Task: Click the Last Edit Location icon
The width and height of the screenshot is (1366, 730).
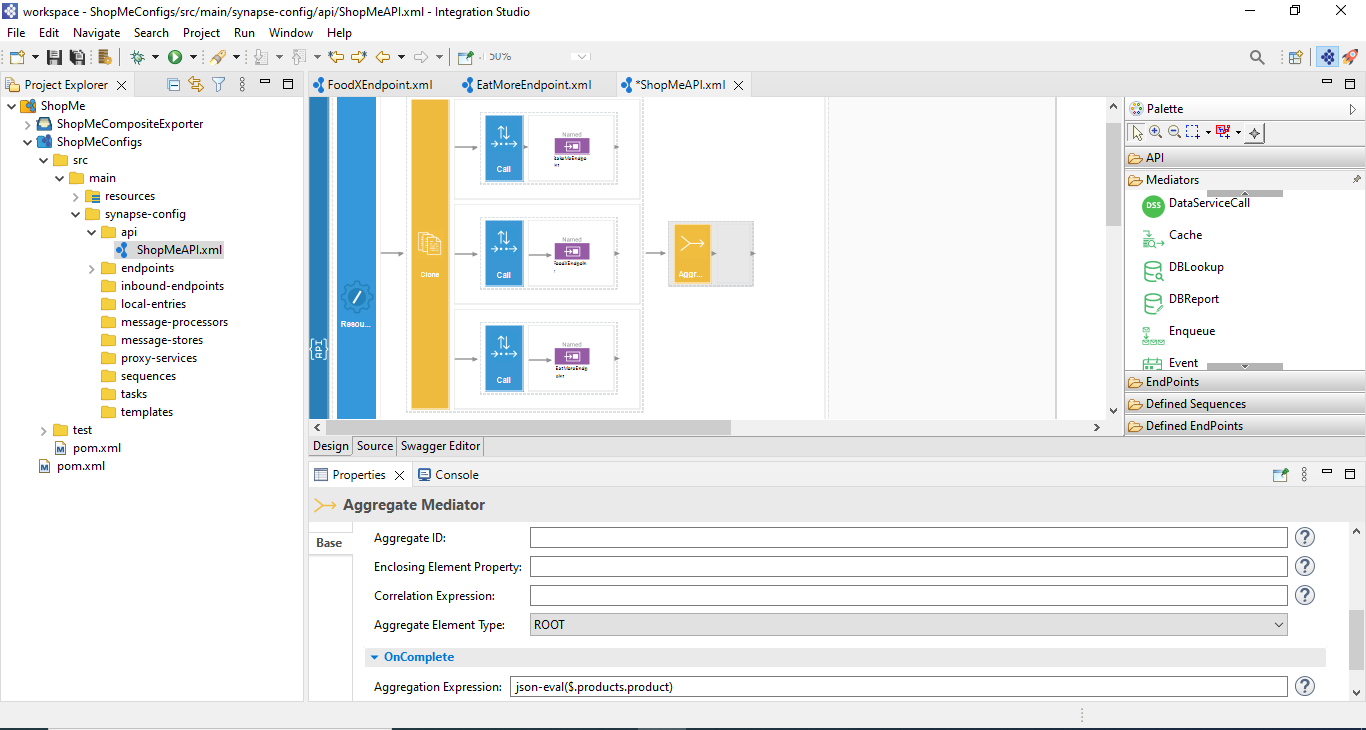Action: point(336,58)
